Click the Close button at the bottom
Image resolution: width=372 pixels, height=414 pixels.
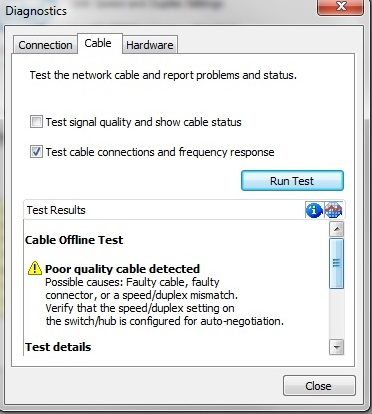(x=319, y=386)
